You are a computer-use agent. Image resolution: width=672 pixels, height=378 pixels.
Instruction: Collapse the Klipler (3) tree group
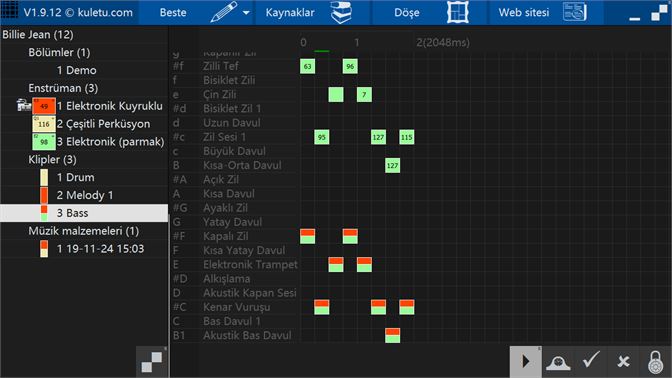52,159
